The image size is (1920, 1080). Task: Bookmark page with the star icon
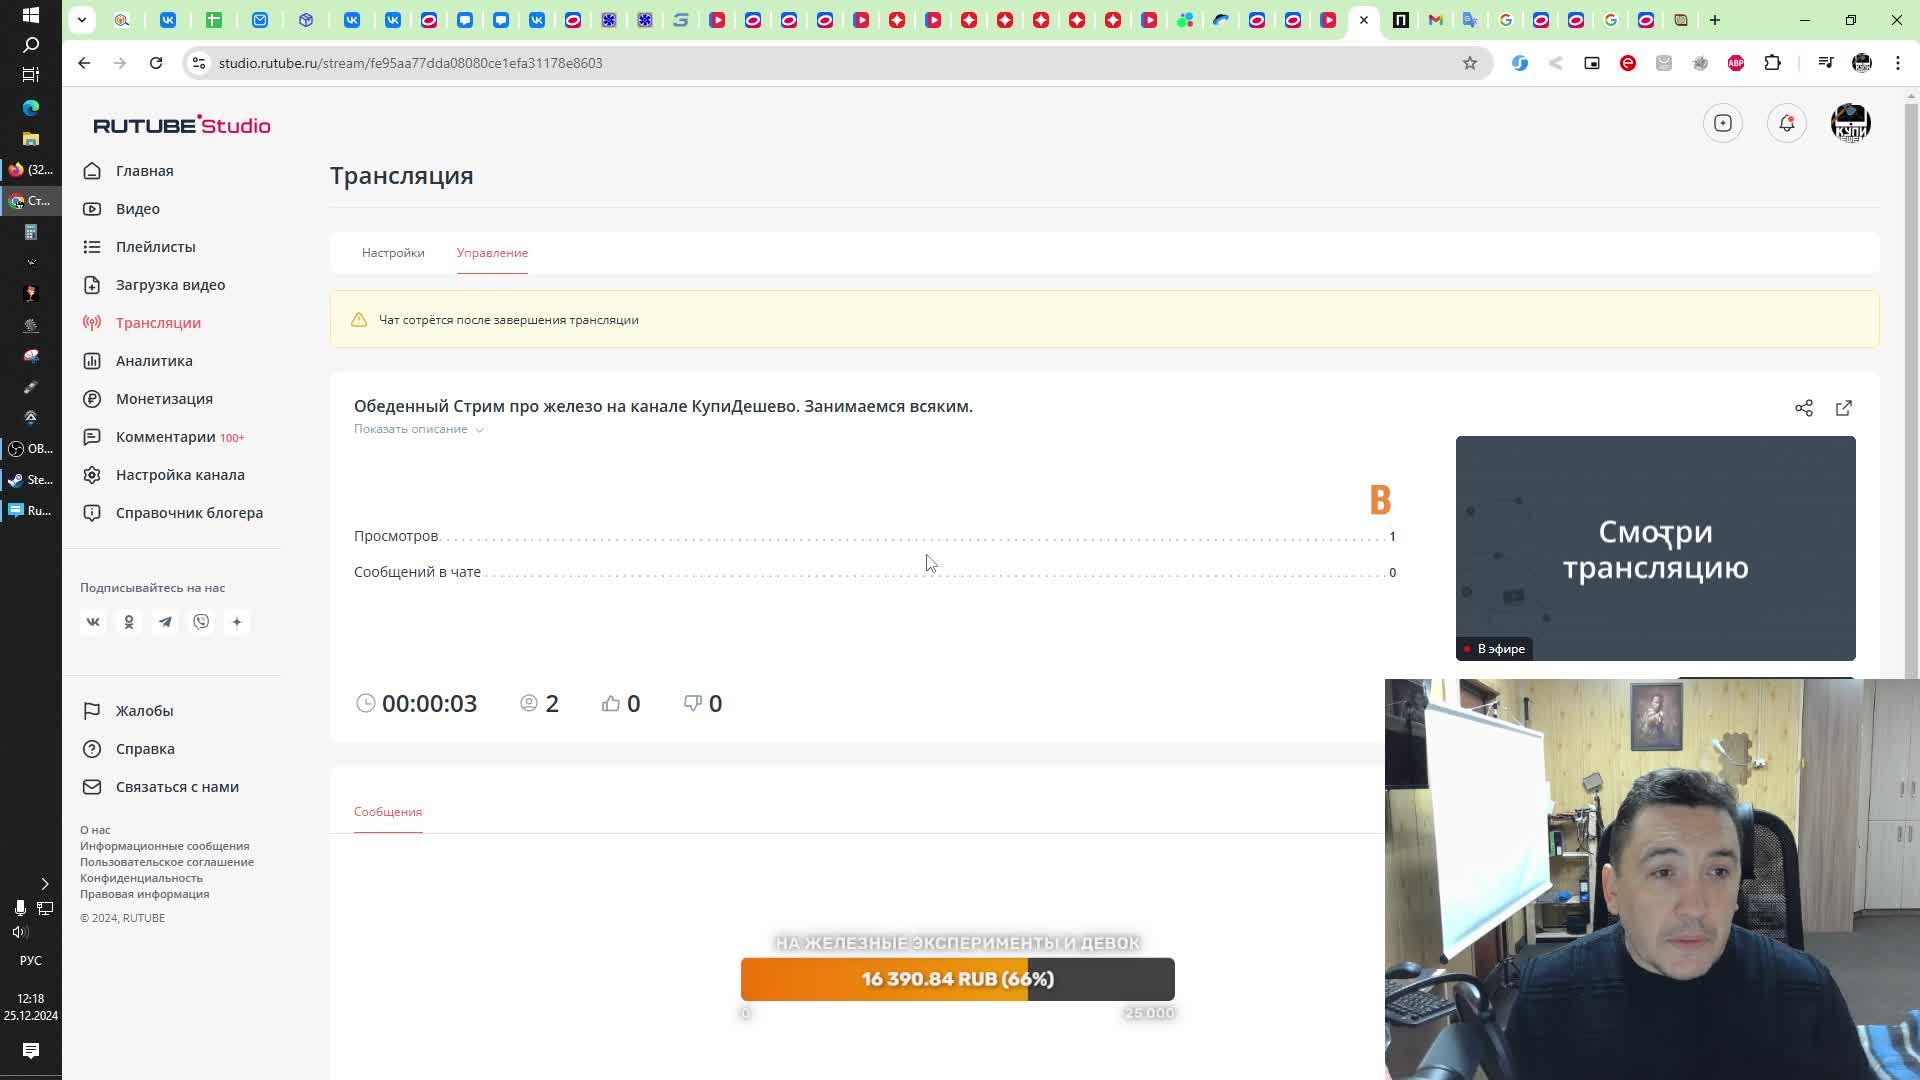(1469, 63)
